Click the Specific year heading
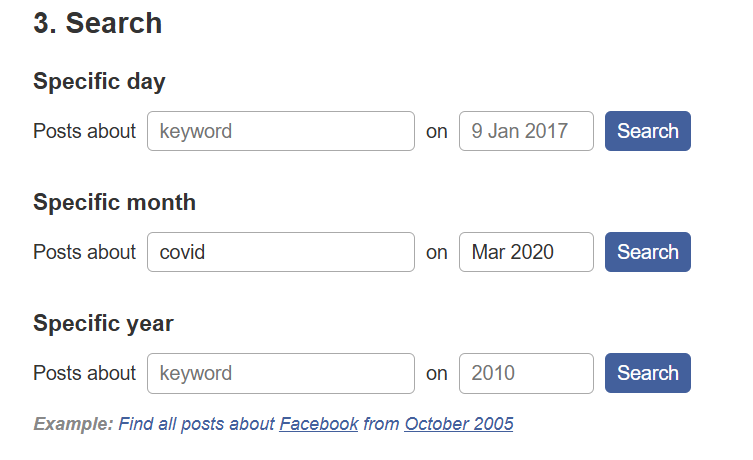753x460 pixels. [103, 324]
